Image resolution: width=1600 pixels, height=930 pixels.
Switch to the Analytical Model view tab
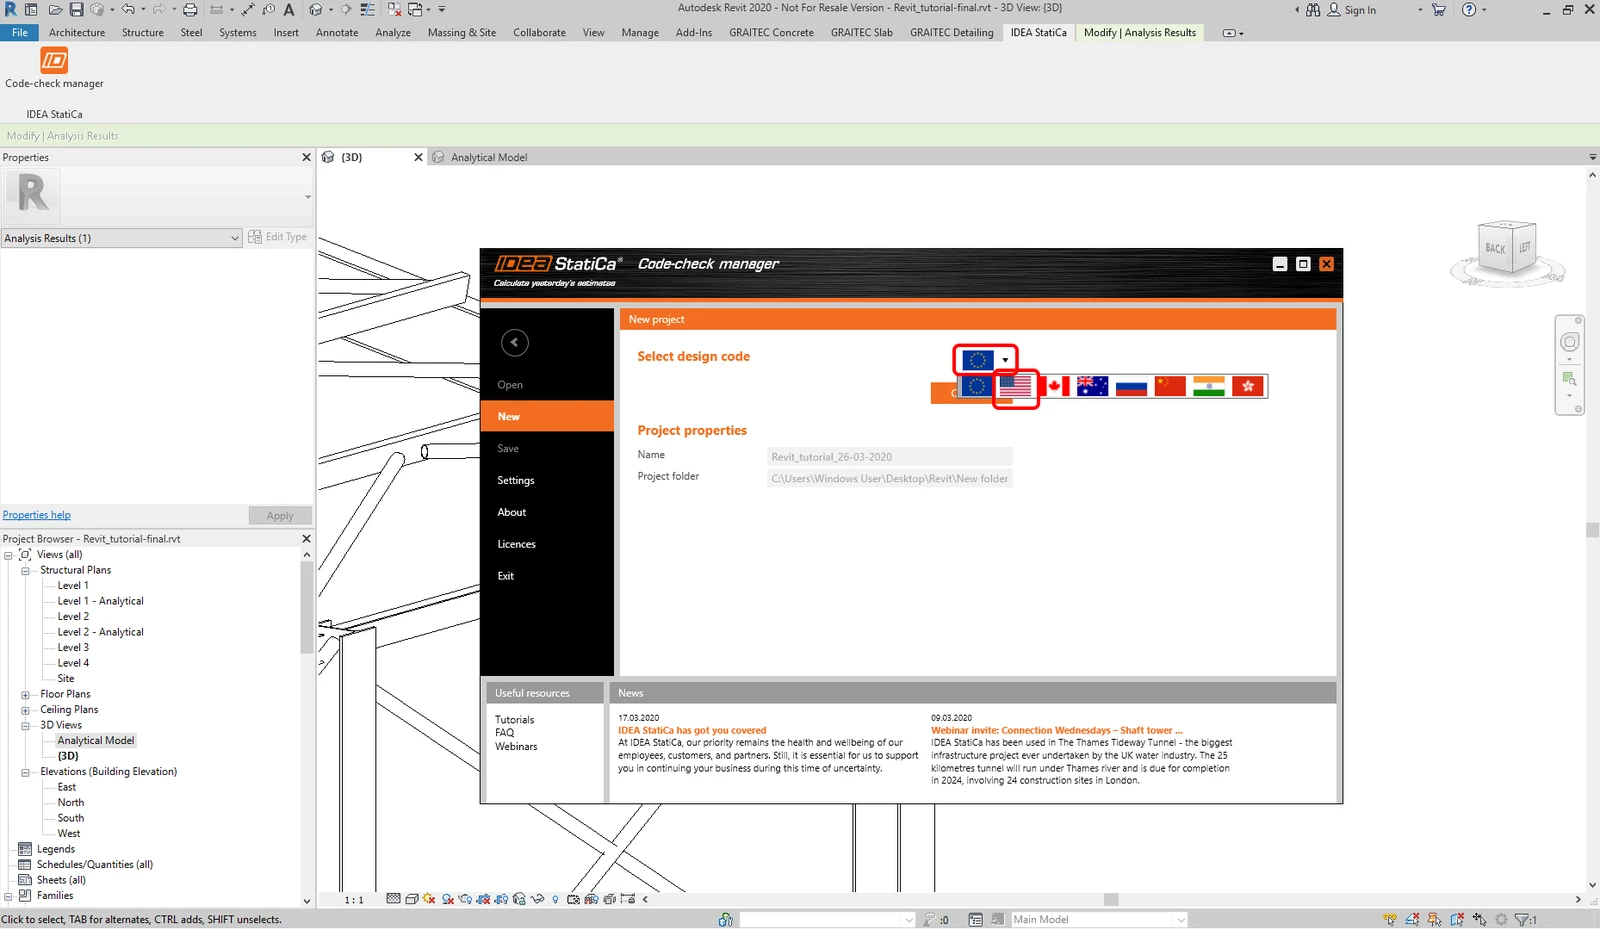[x=488, y=158]
